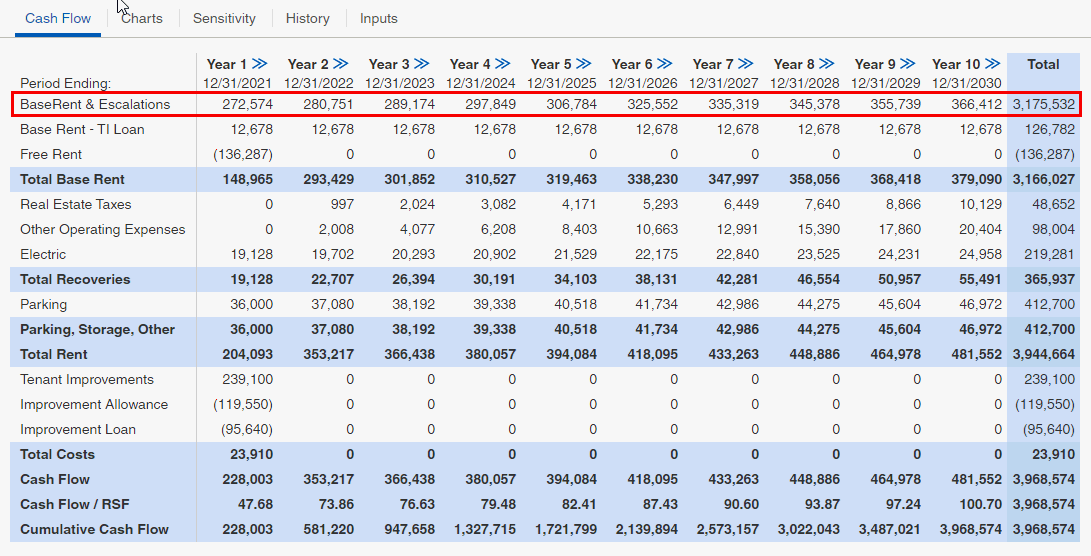1091x556 pixels.
Task: Click the Free Rent Year 1 value
Action: [x=244, y=154]
